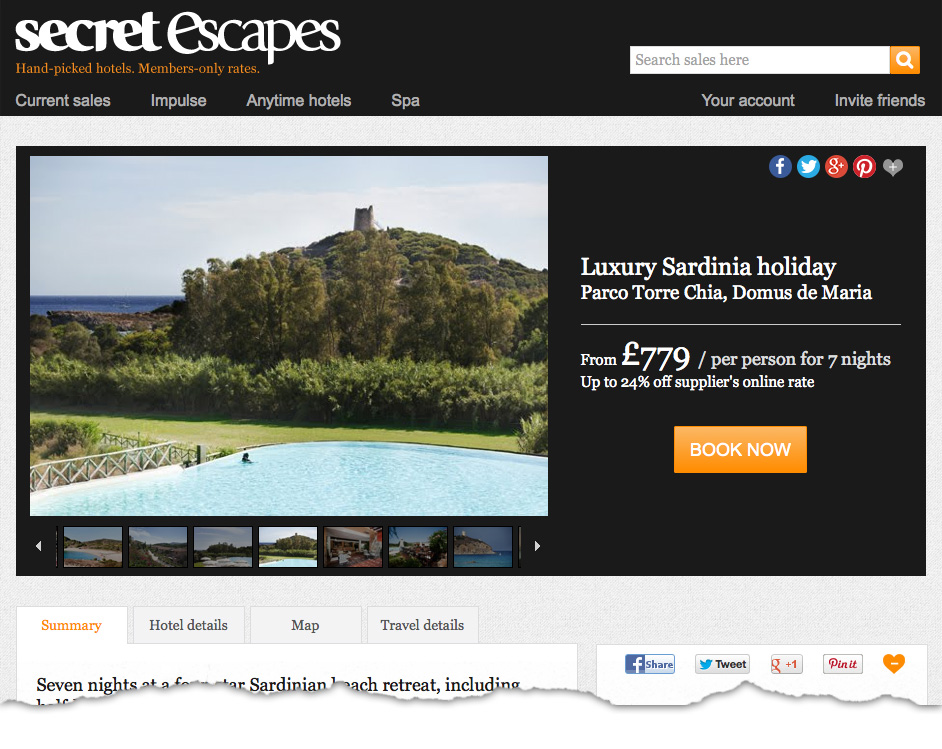Remove favourite with orange heart icon
The image size is (942, 749).
893,664
